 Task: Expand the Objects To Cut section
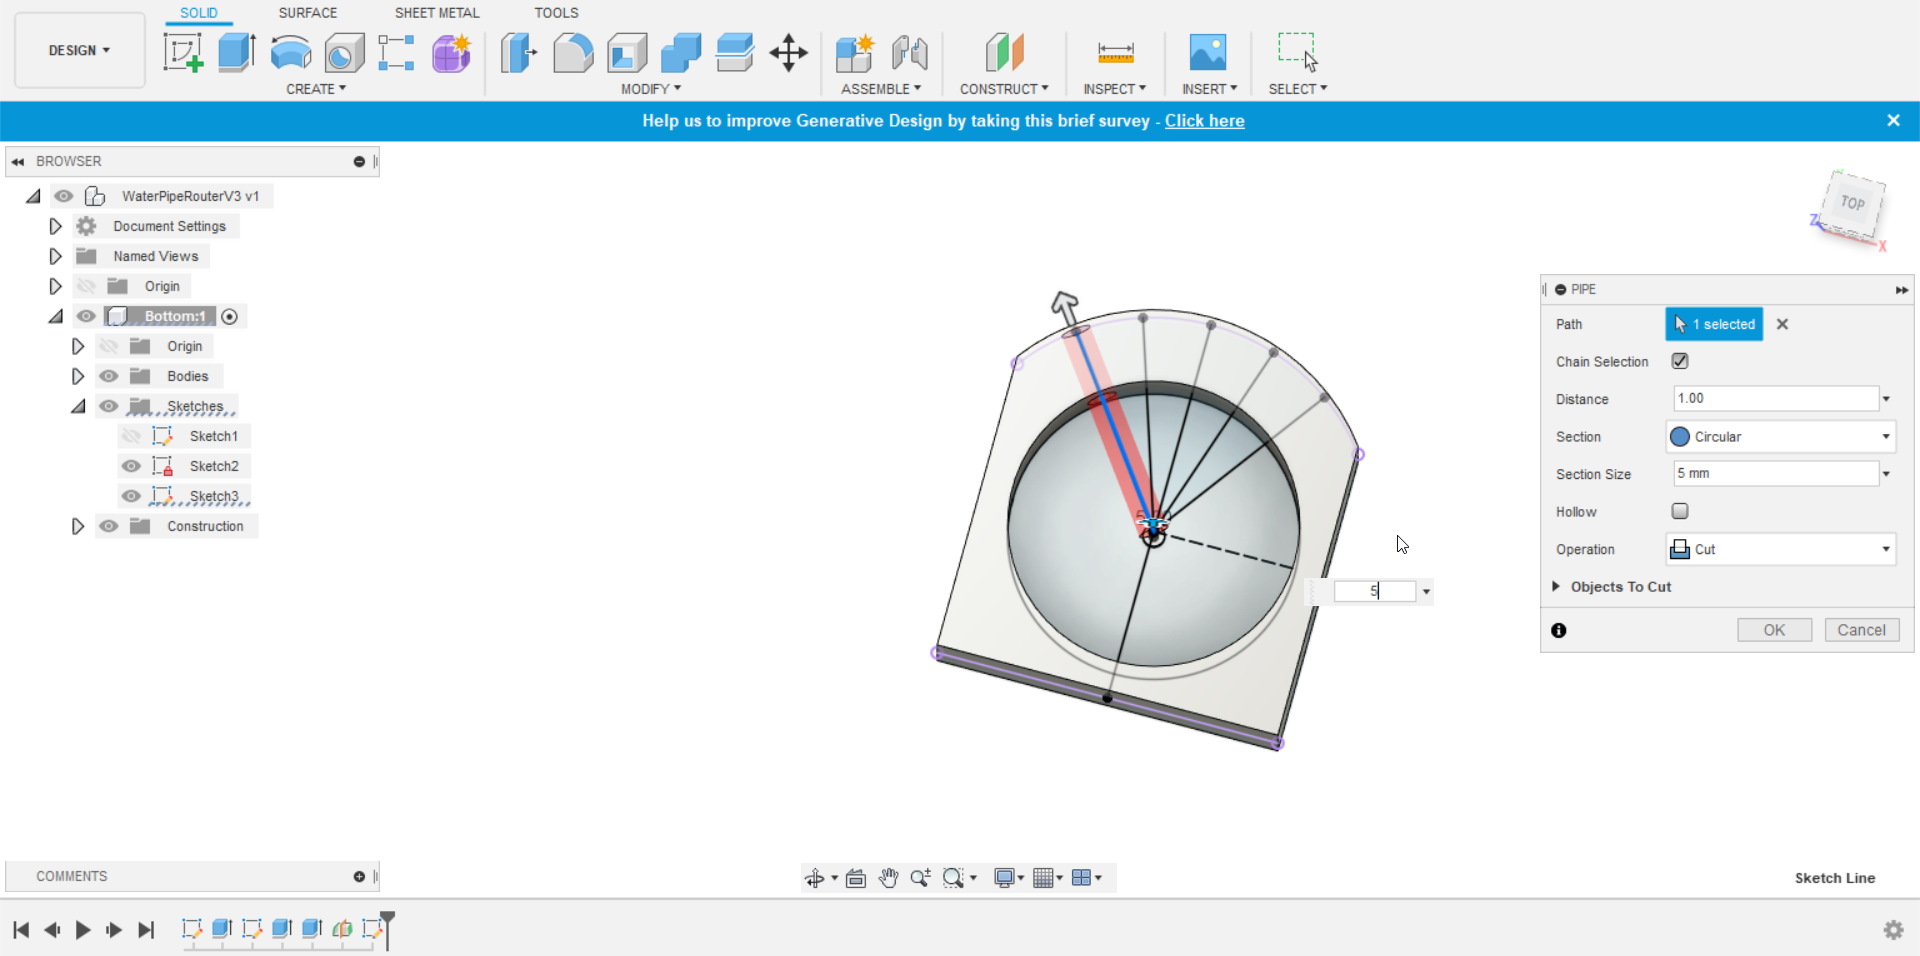tap(1613, 587)
